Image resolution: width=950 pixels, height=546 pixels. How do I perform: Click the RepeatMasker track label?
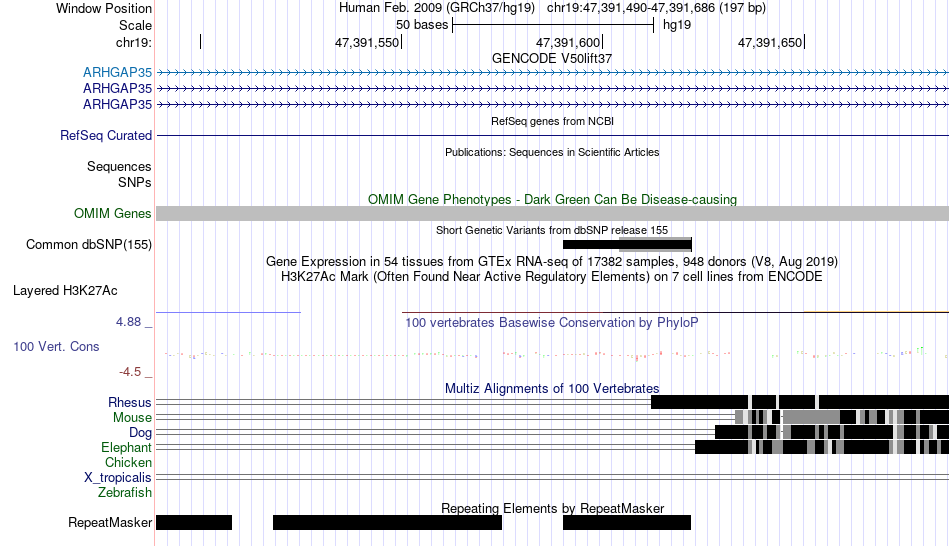(110, 522)
